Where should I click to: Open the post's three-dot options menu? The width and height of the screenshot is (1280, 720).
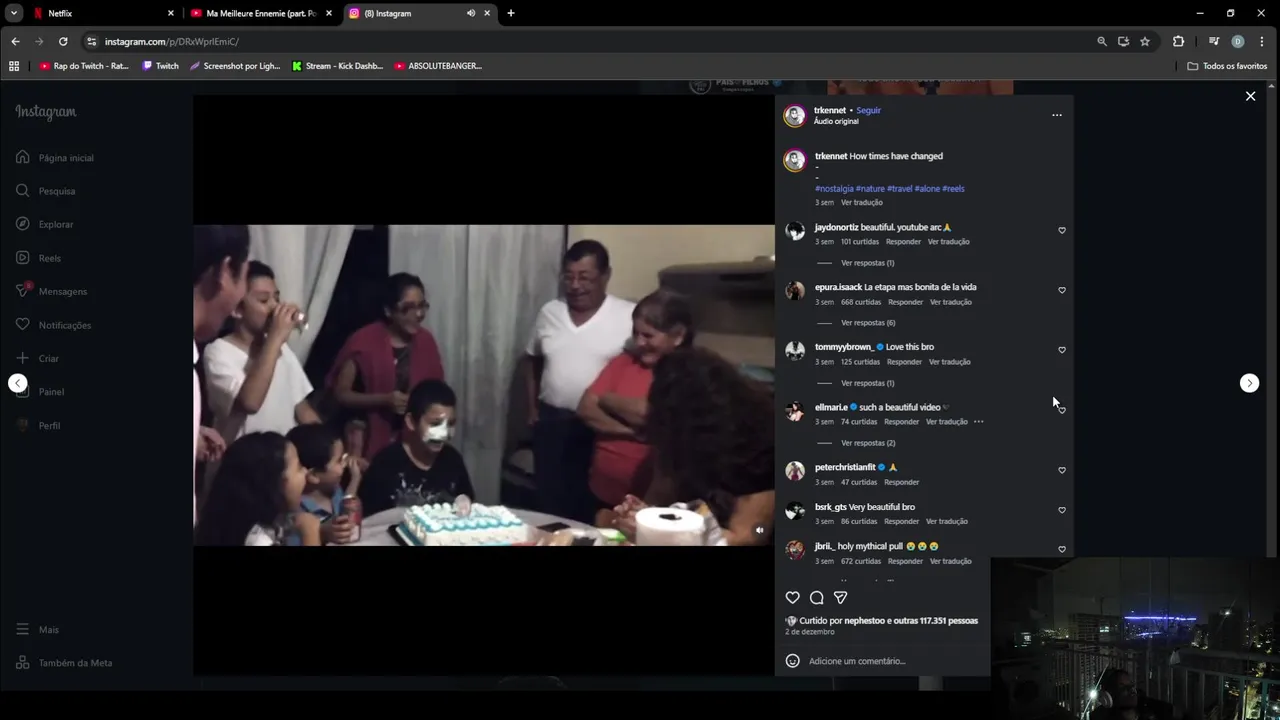tap(1057, 115)
